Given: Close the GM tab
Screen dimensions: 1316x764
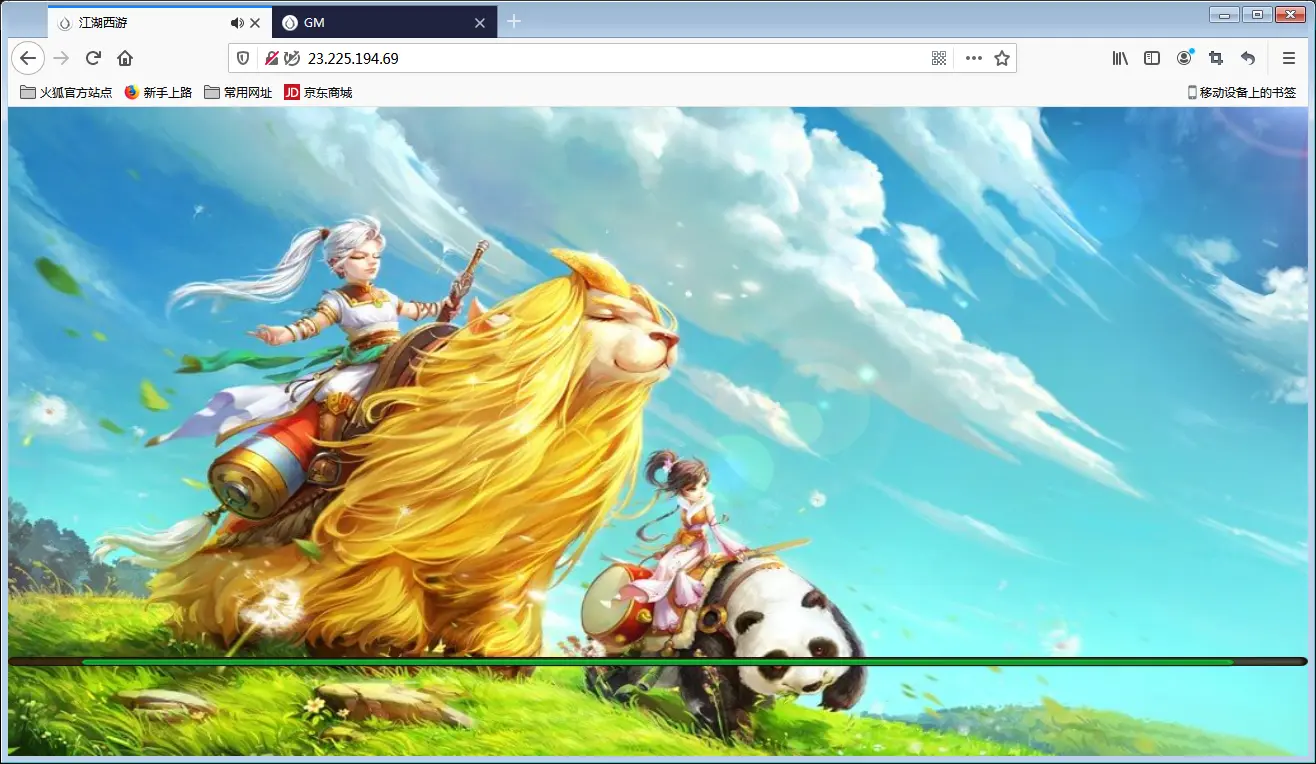Looking at the screenshot, I should tap(480, 22).
